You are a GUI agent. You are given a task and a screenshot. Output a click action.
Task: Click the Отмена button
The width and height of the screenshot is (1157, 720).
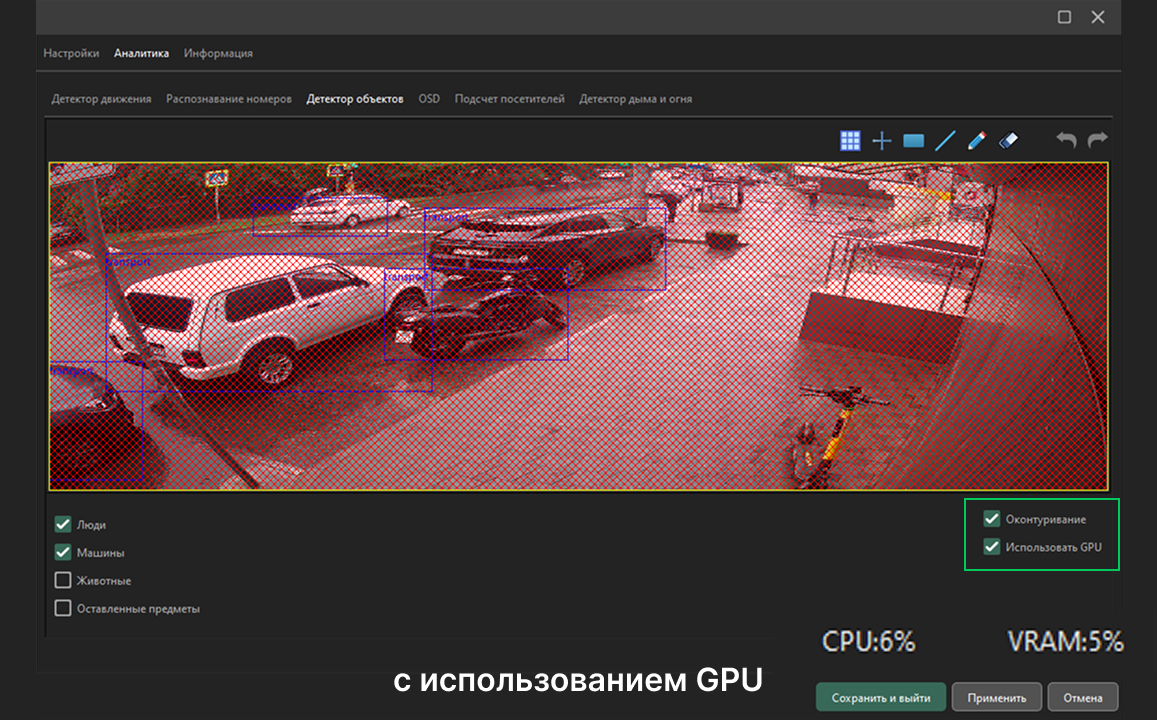coord(1083,697)
